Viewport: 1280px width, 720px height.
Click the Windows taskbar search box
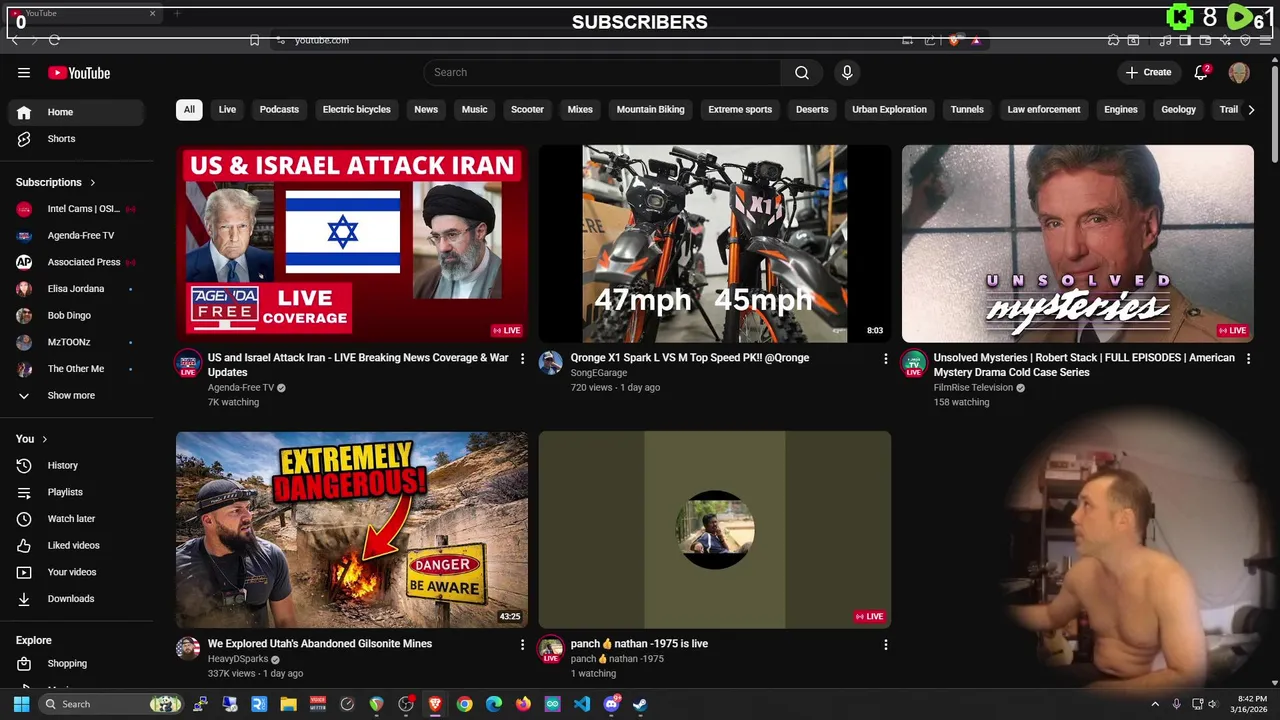click(x=111, y=704)
